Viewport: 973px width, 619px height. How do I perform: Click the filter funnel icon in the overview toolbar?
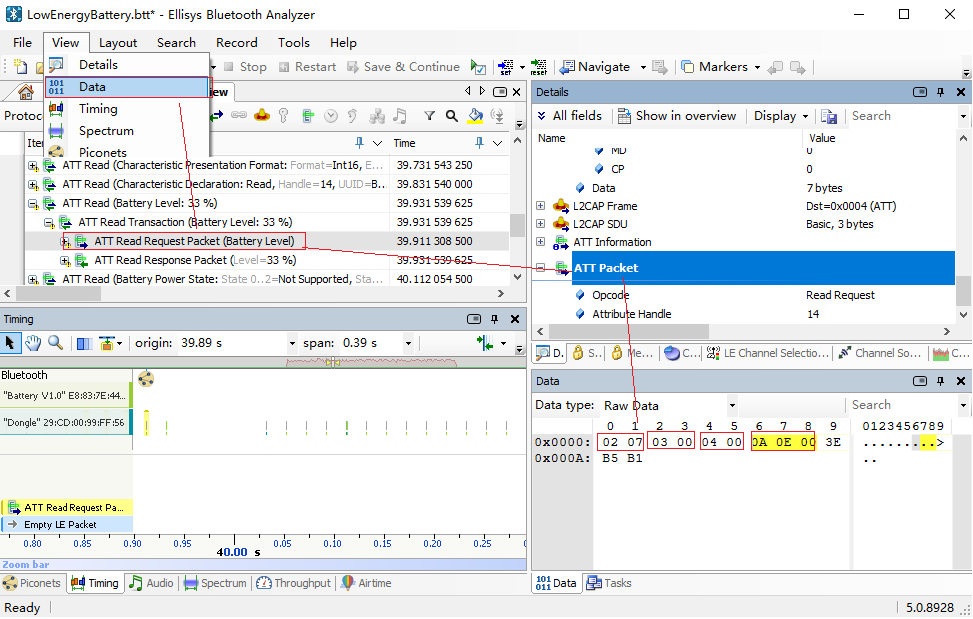(429, 116)
